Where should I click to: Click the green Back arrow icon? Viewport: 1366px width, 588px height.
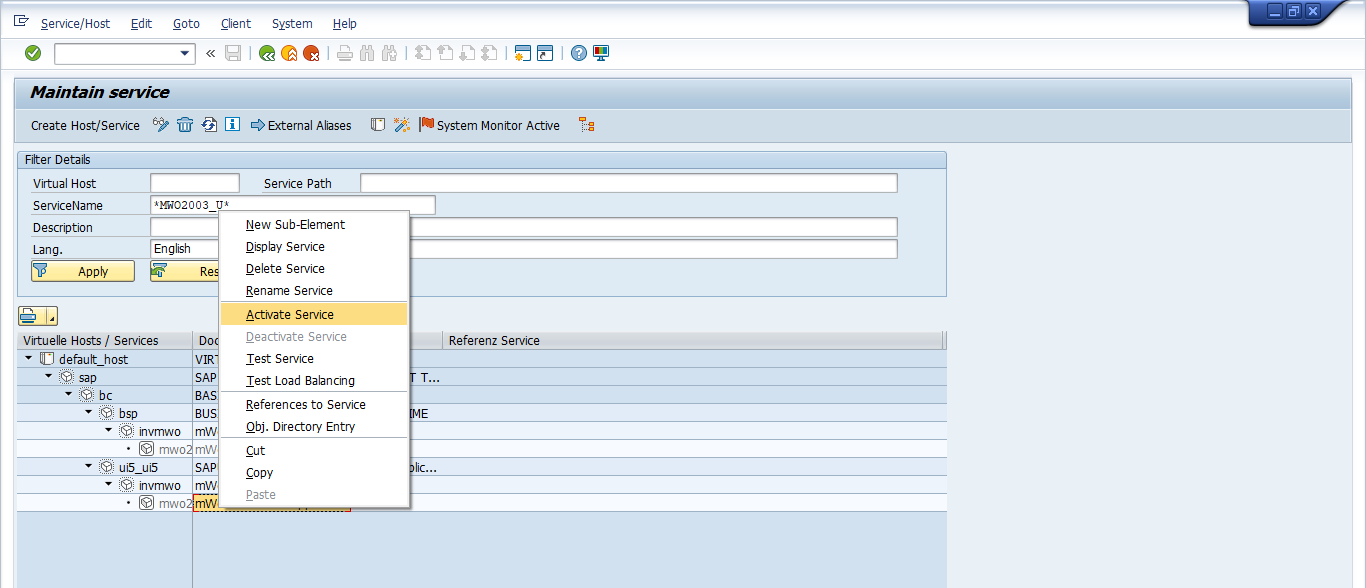click(267, 54)
